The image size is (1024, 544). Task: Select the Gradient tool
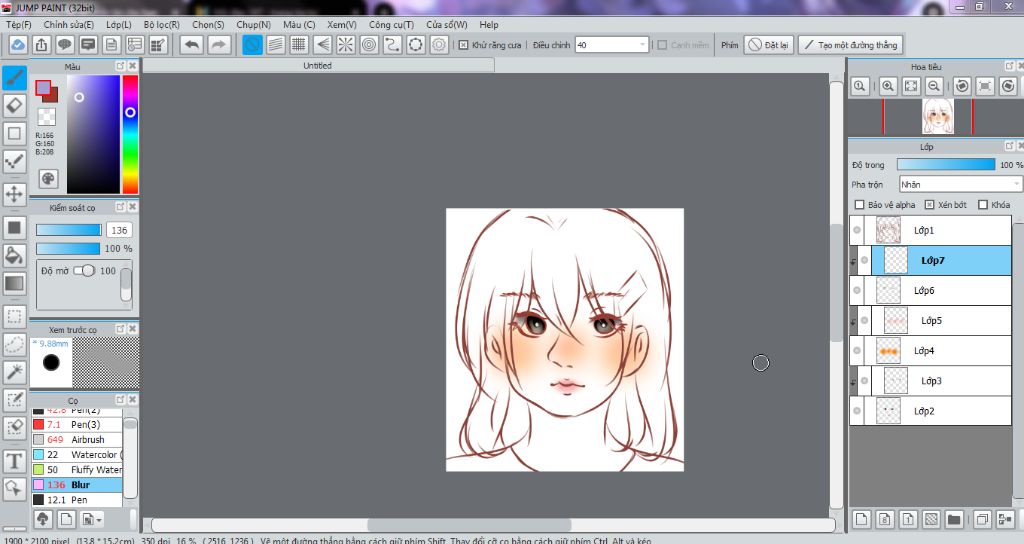point(14,283)
